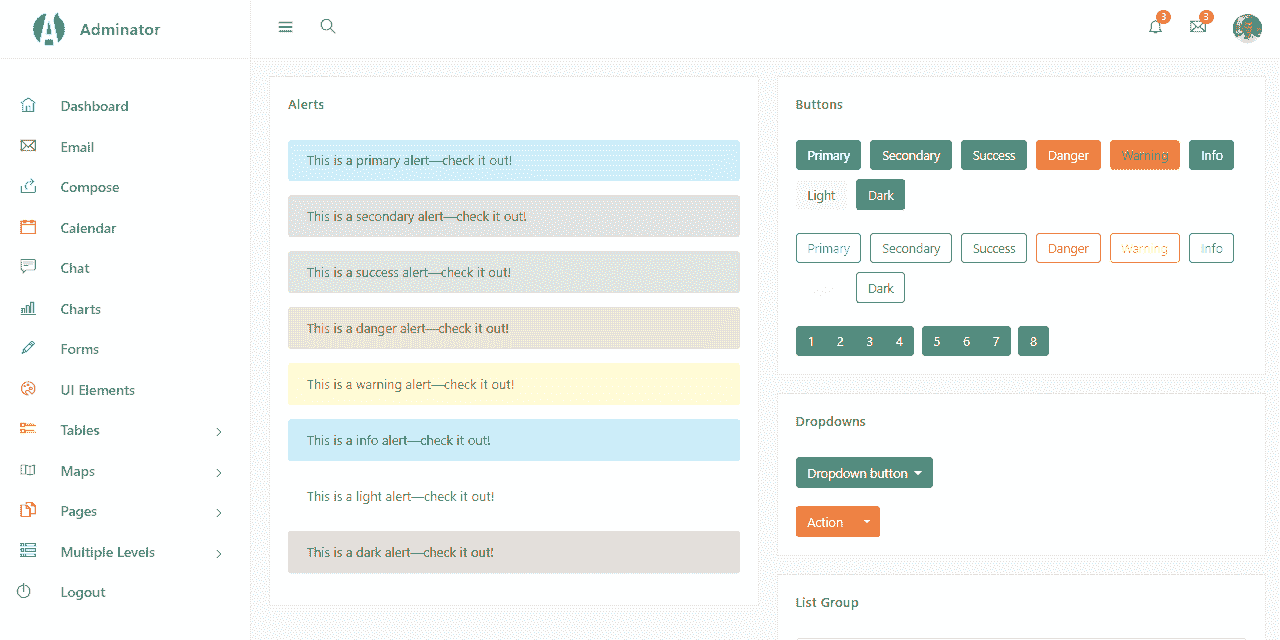Click the outlined Primary button

(x=828, y=248)
